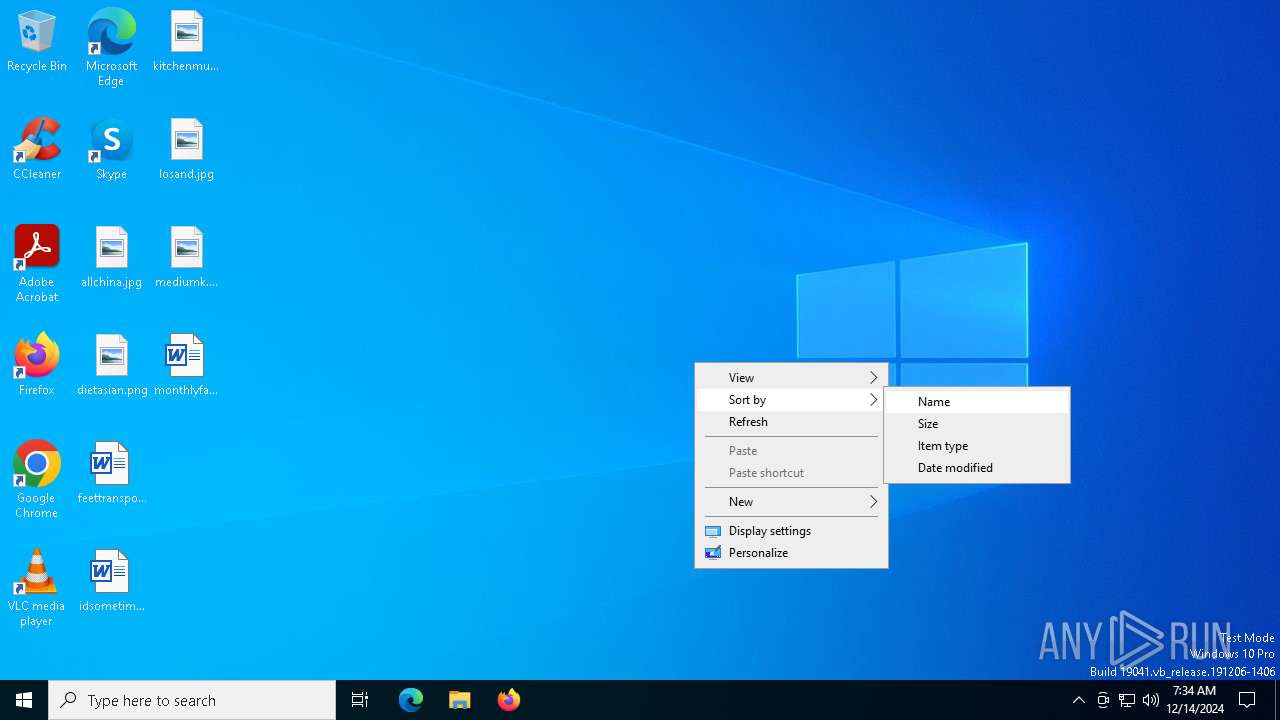The image size is (1280, 720).
Task: Select the Firefox desktop shortcut
Action: pos(37,366)
